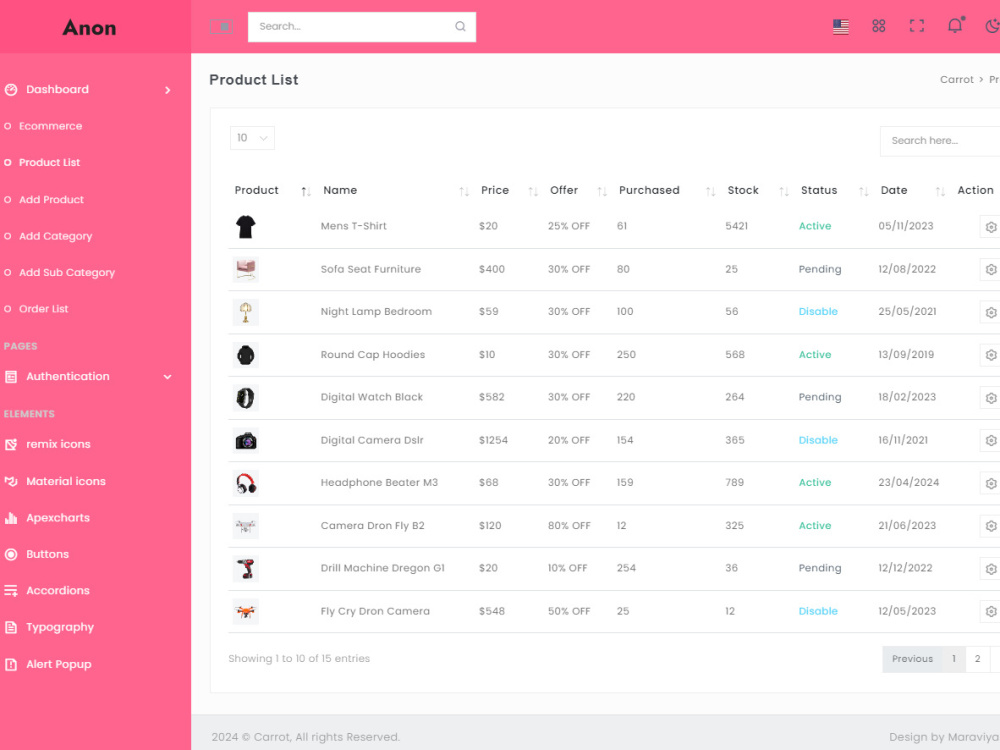Open action gear for Digital Camera Dslr
The image size is (1000, 750).
990,440
